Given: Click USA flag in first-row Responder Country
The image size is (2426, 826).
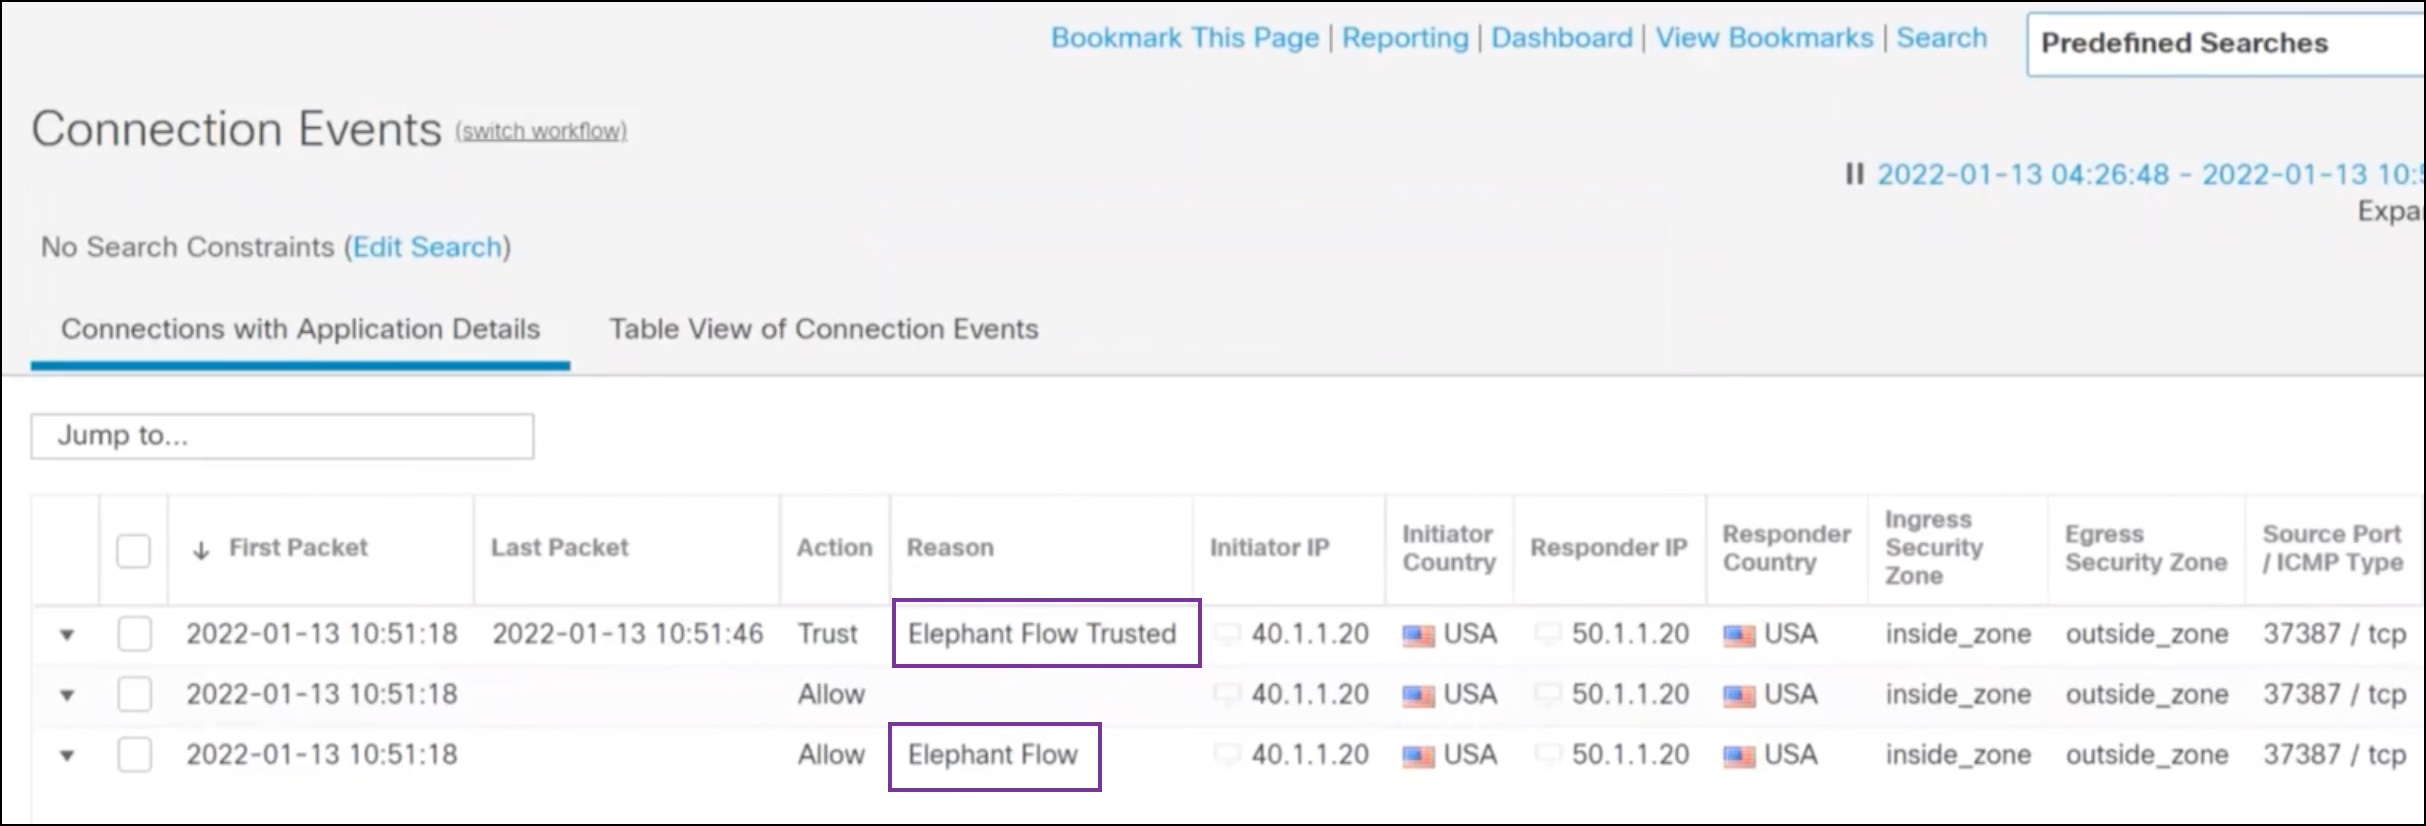Looking at the screenshot, I should point(1739,636).
